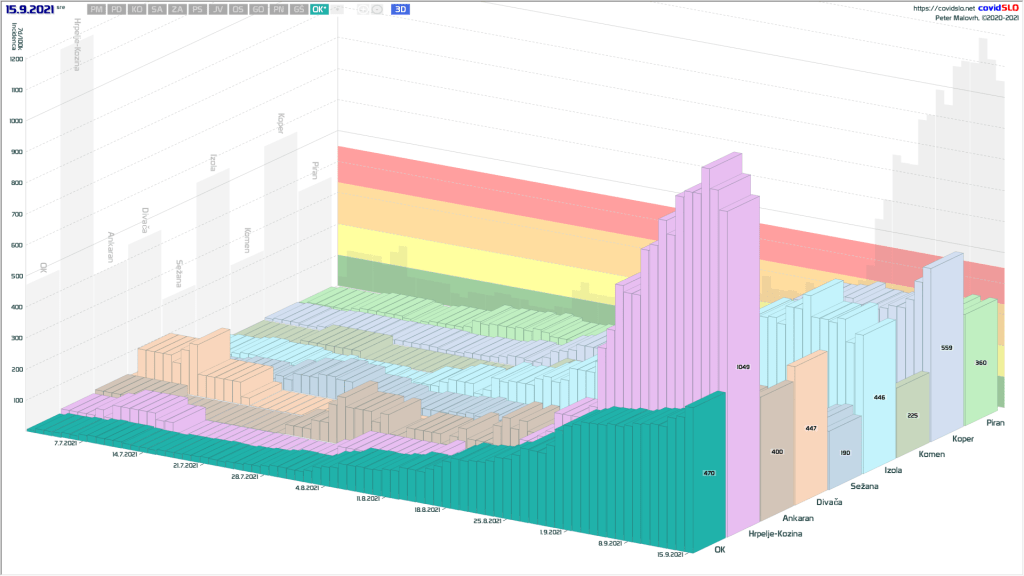The height and width of the screenshot is (576, 1024).
Task: Open the https://covidslo.net link
Action: [943, 8]
